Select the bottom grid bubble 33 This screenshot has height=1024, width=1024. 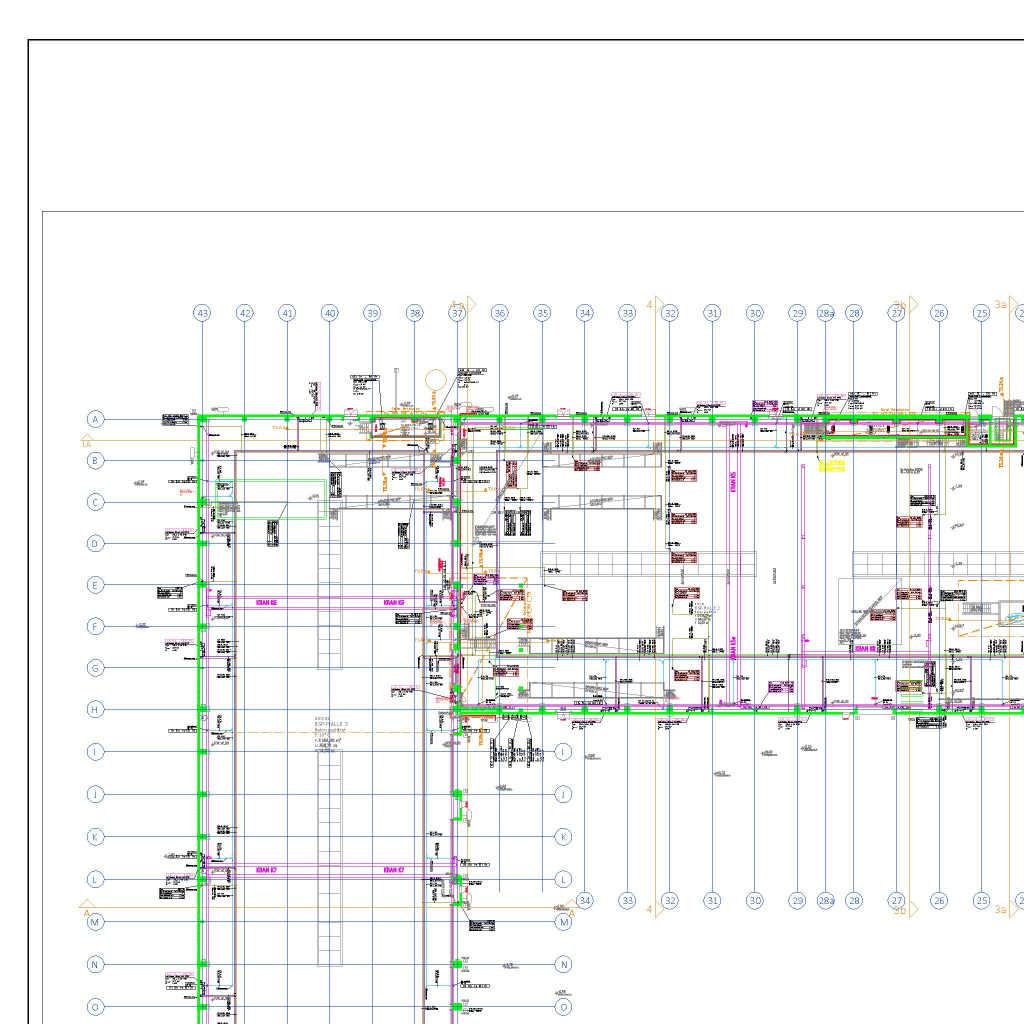[627, 901]
